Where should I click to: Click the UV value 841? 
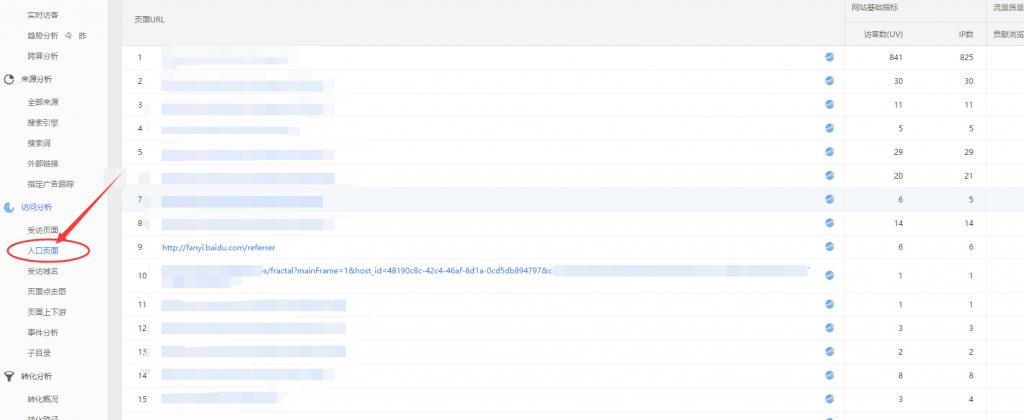coord(895,57)
